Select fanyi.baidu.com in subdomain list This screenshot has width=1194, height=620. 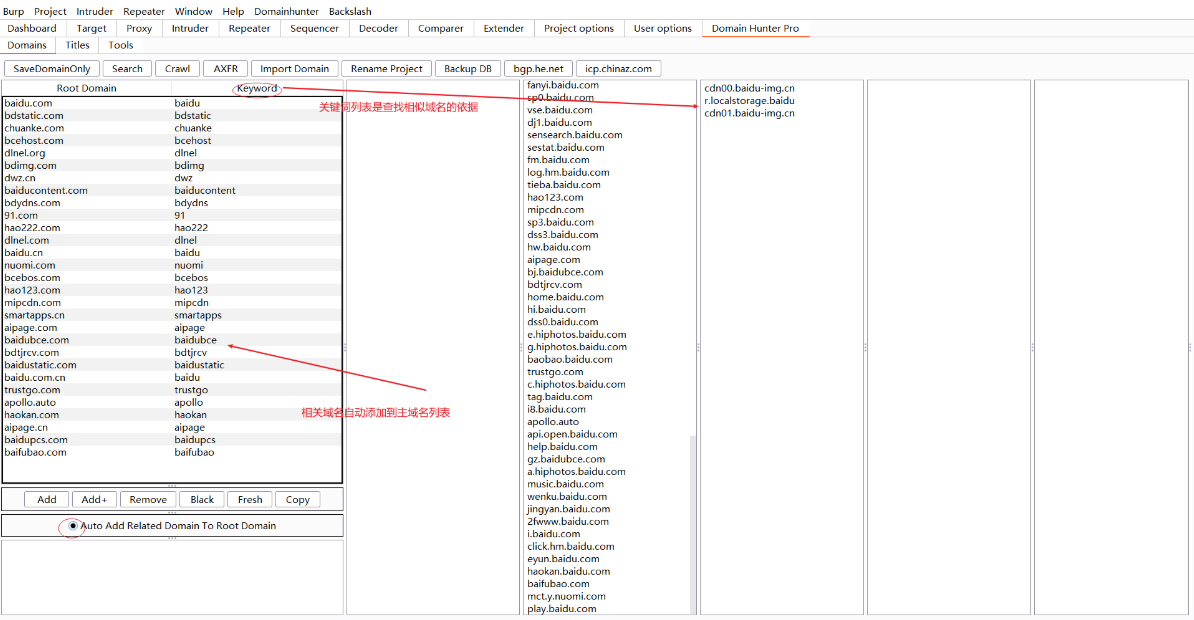click(x=563, y=85)
